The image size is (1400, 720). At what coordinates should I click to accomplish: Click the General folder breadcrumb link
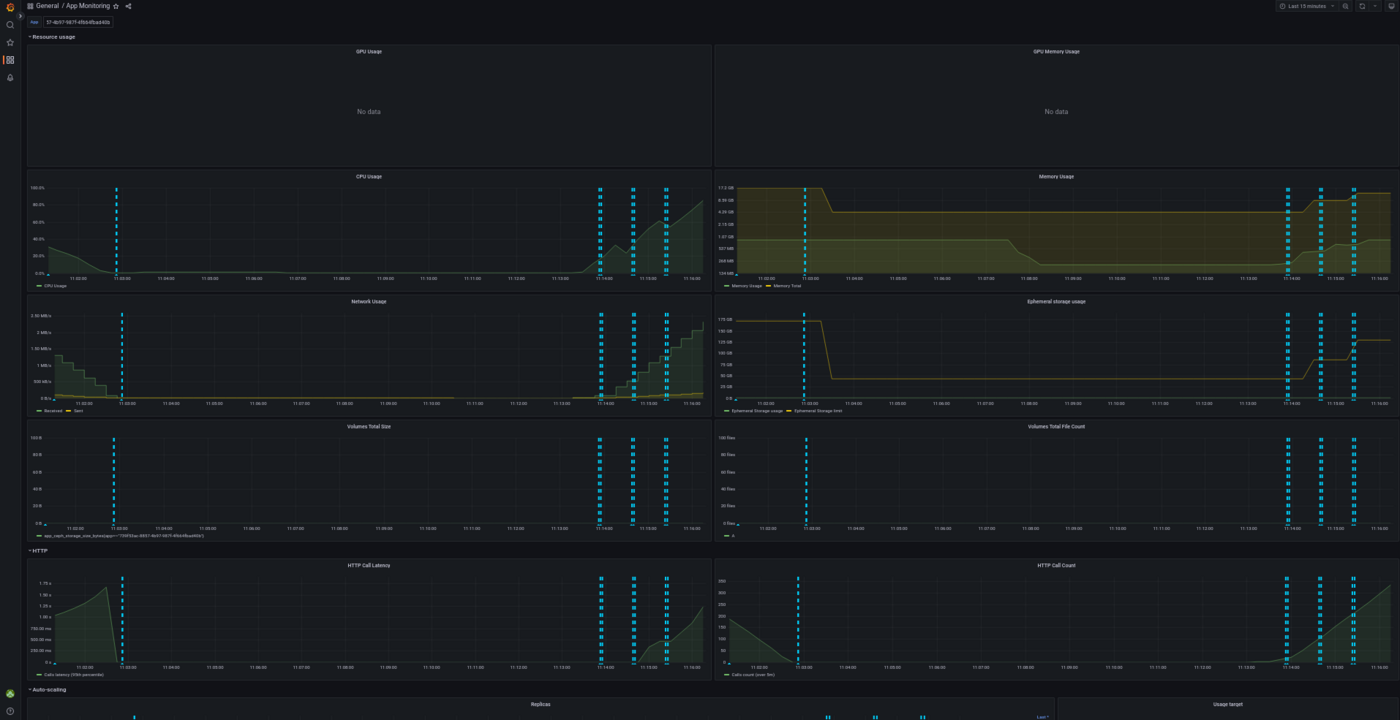[47, 6]
